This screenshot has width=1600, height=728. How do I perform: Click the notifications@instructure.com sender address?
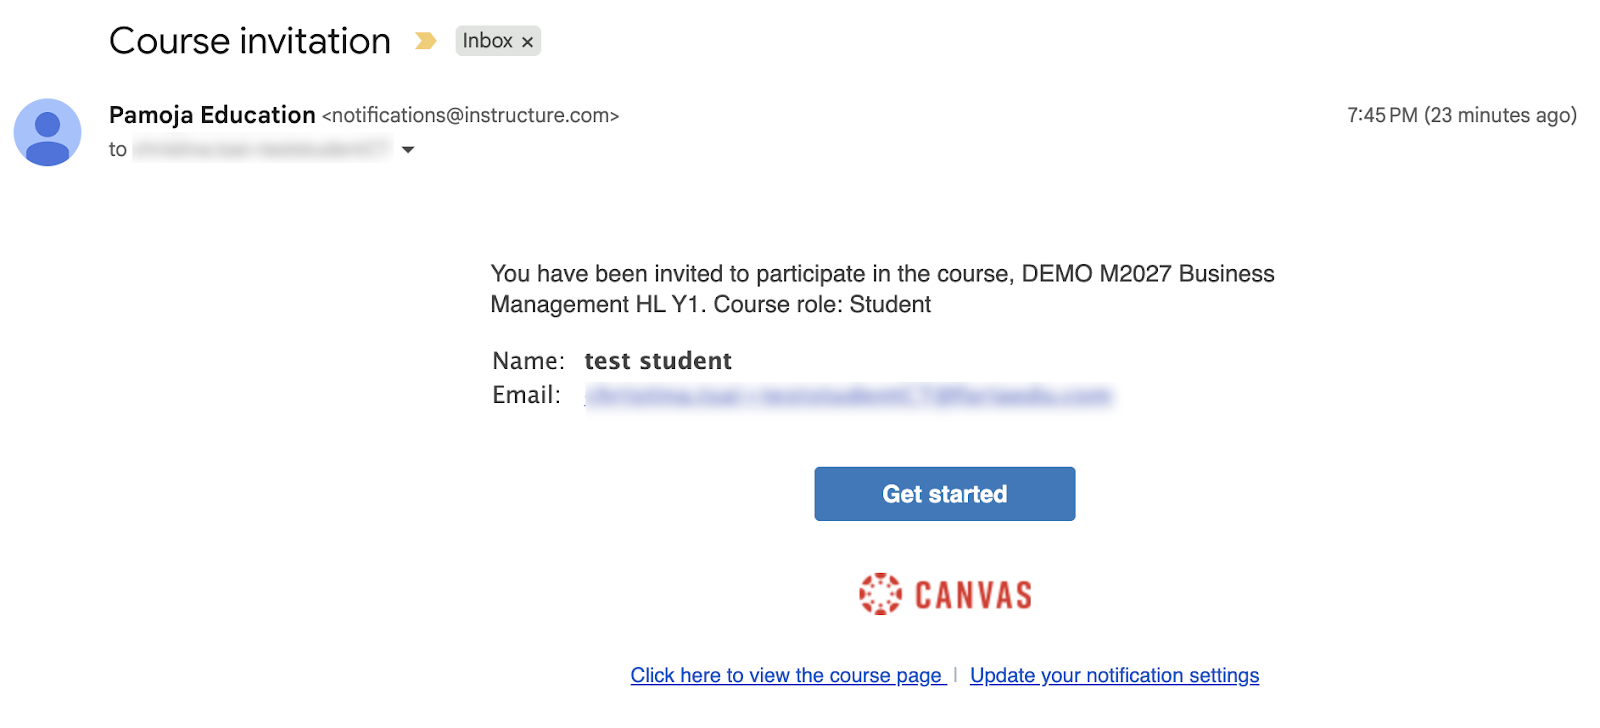(470, 116)
